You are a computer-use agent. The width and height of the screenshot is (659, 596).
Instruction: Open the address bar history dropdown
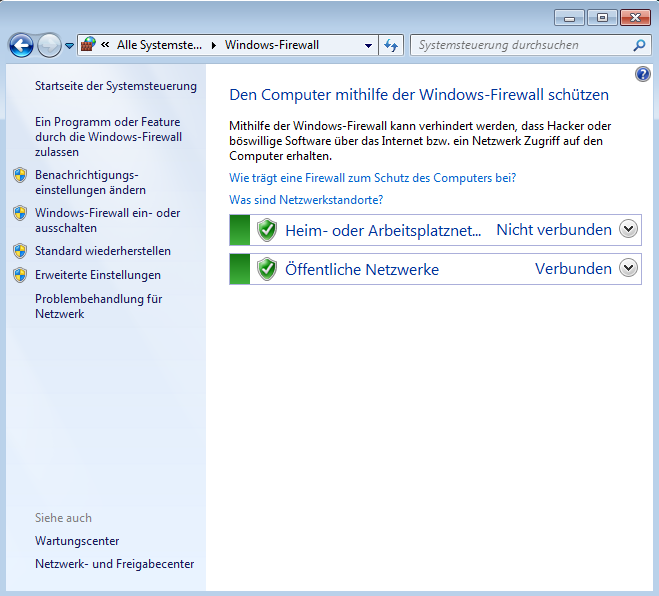[x=368, y=45]
